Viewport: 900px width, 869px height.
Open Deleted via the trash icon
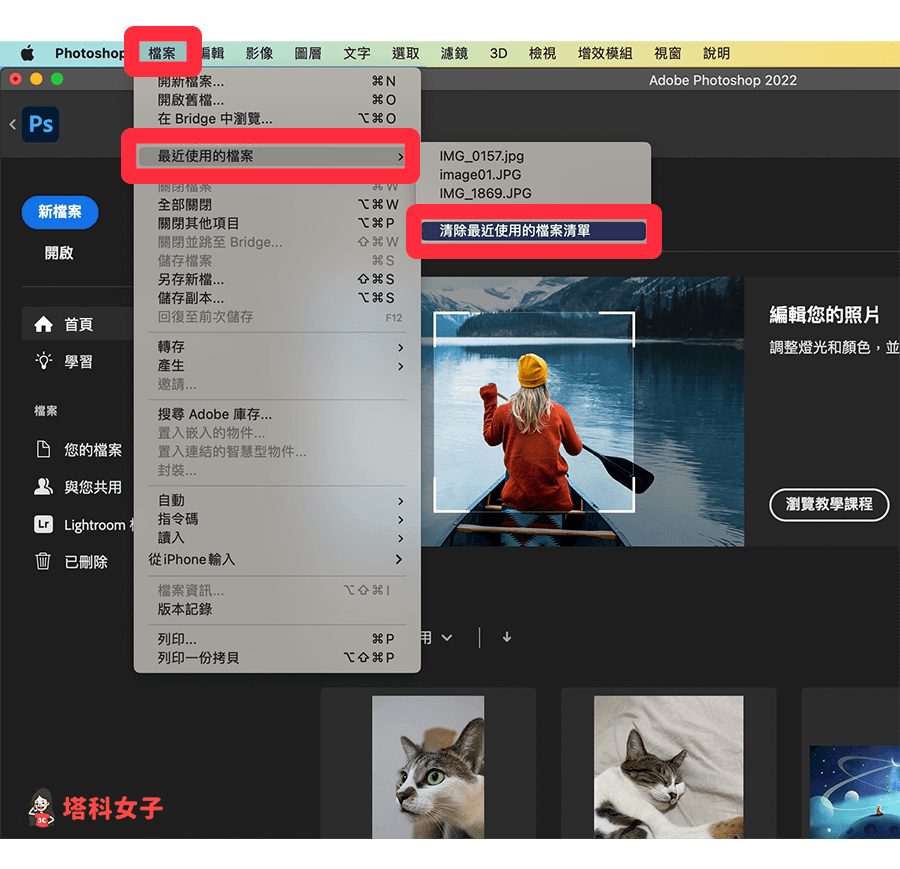(43, 562)
